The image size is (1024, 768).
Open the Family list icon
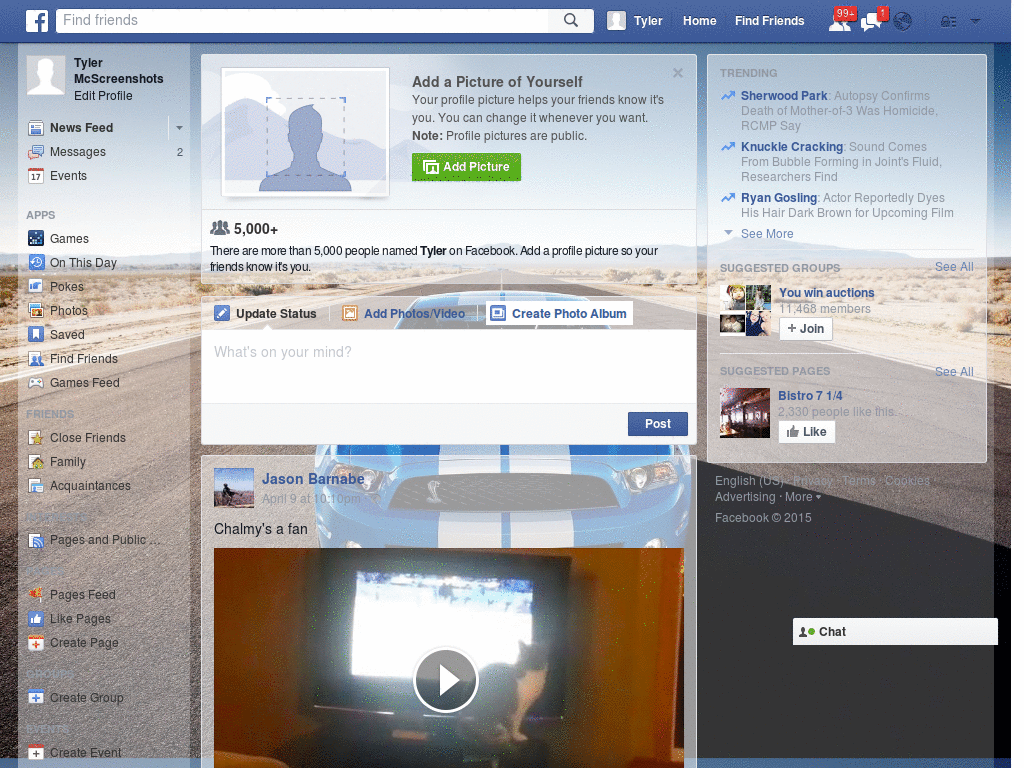tap(36, 462)
